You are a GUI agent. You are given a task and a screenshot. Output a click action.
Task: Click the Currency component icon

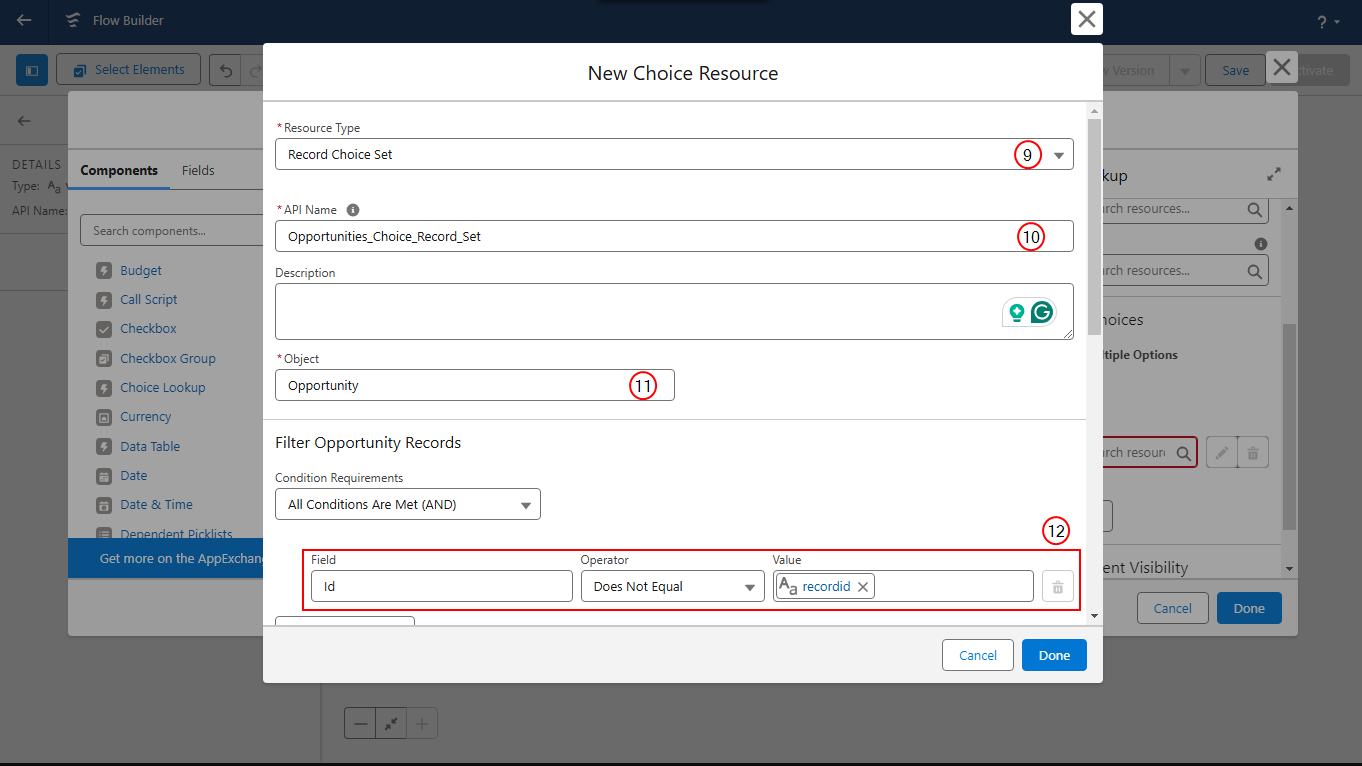pyautogui.click(x=104, y=417)
